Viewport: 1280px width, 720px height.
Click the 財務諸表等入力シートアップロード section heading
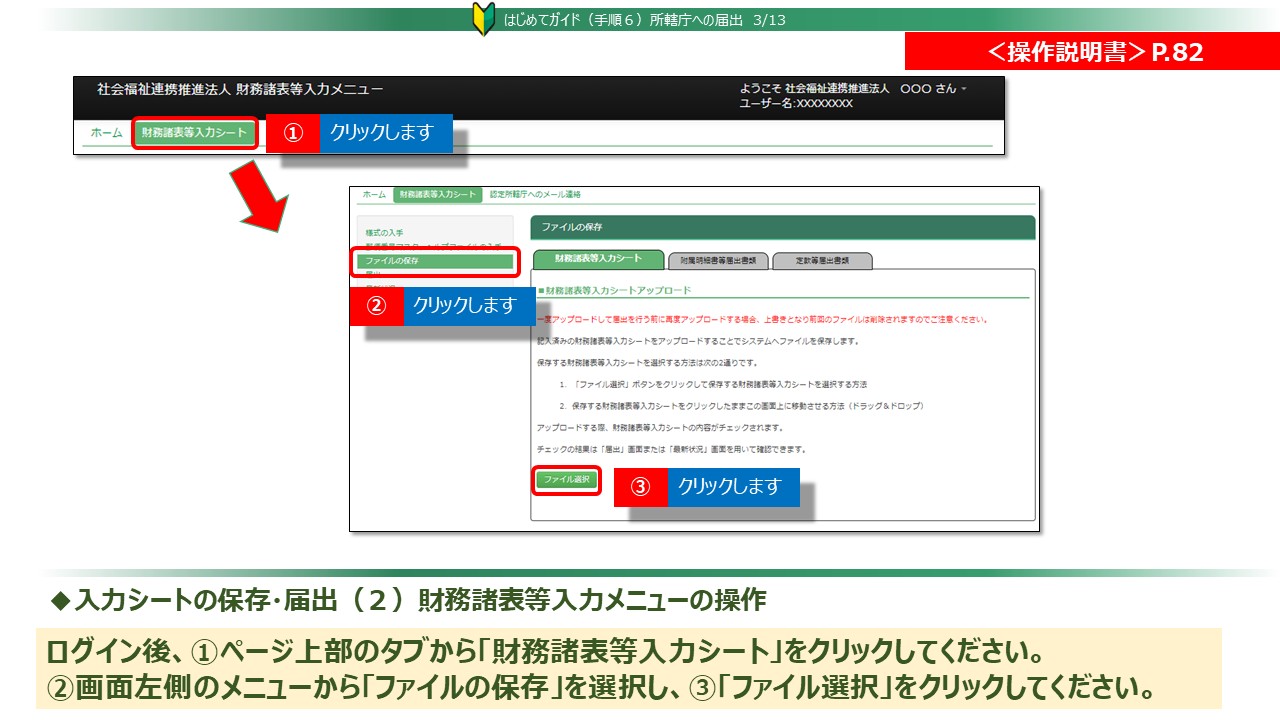click(614, 290)
